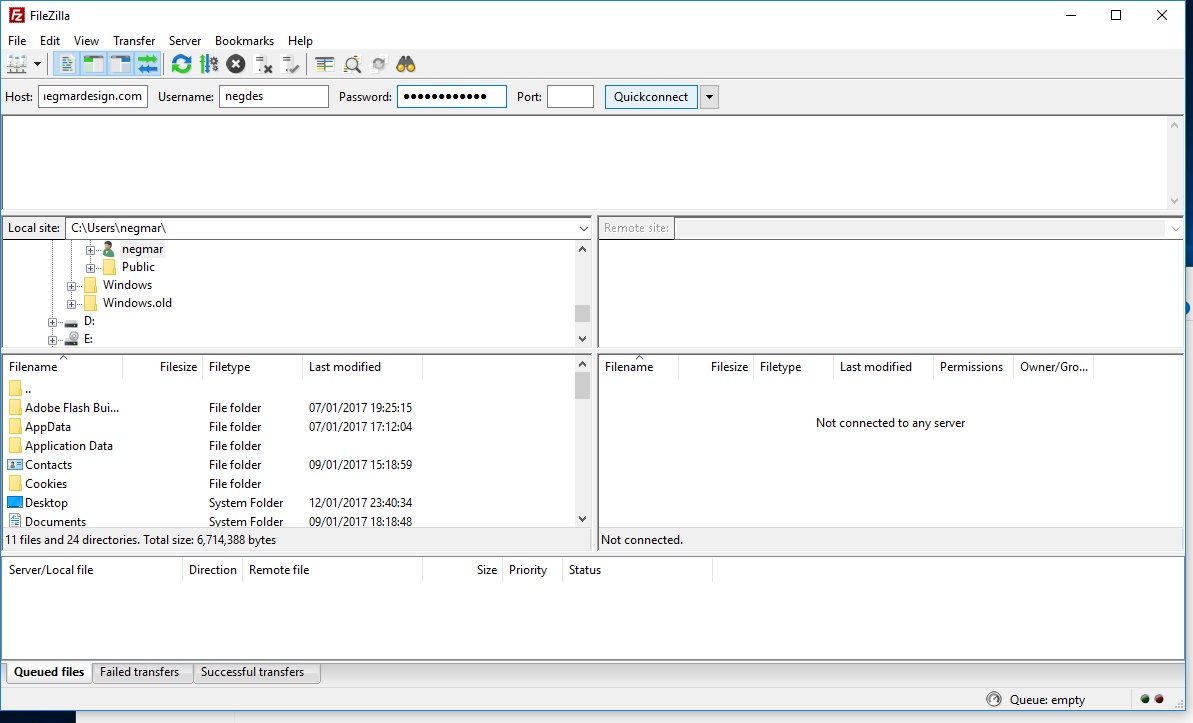Open the directory listing filters icon
Screen dimensions: 1193x723
tap(325, 64)
